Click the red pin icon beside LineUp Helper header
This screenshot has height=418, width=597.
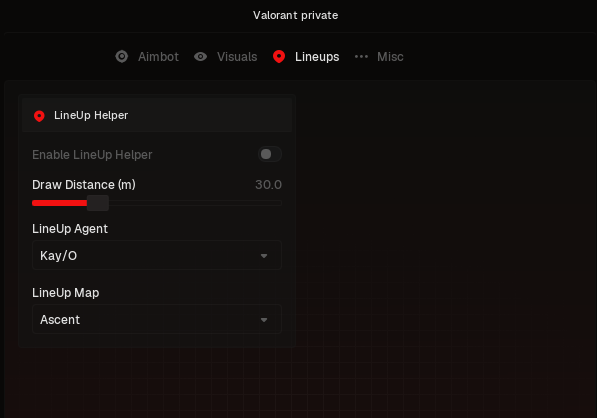click(x=39, y=116)
